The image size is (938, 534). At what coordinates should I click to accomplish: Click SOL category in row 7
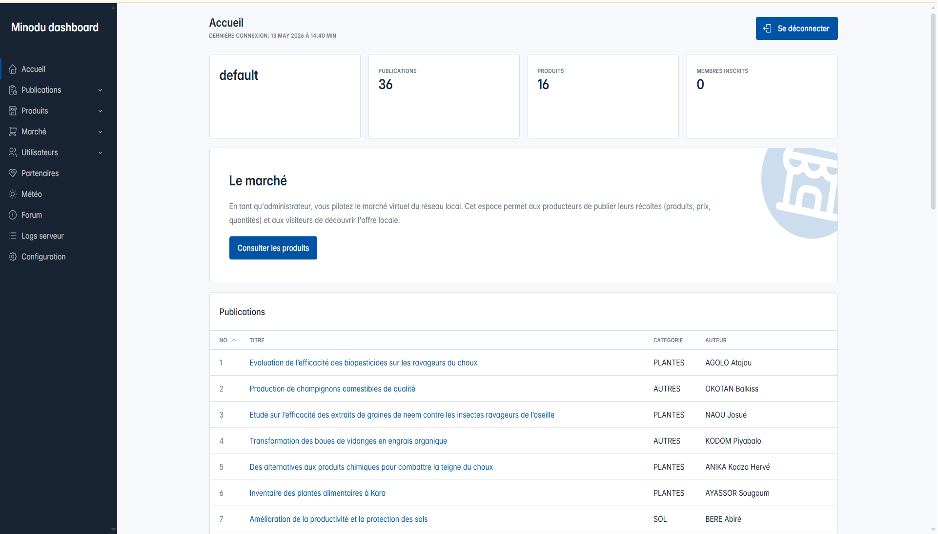pos(660,519)
